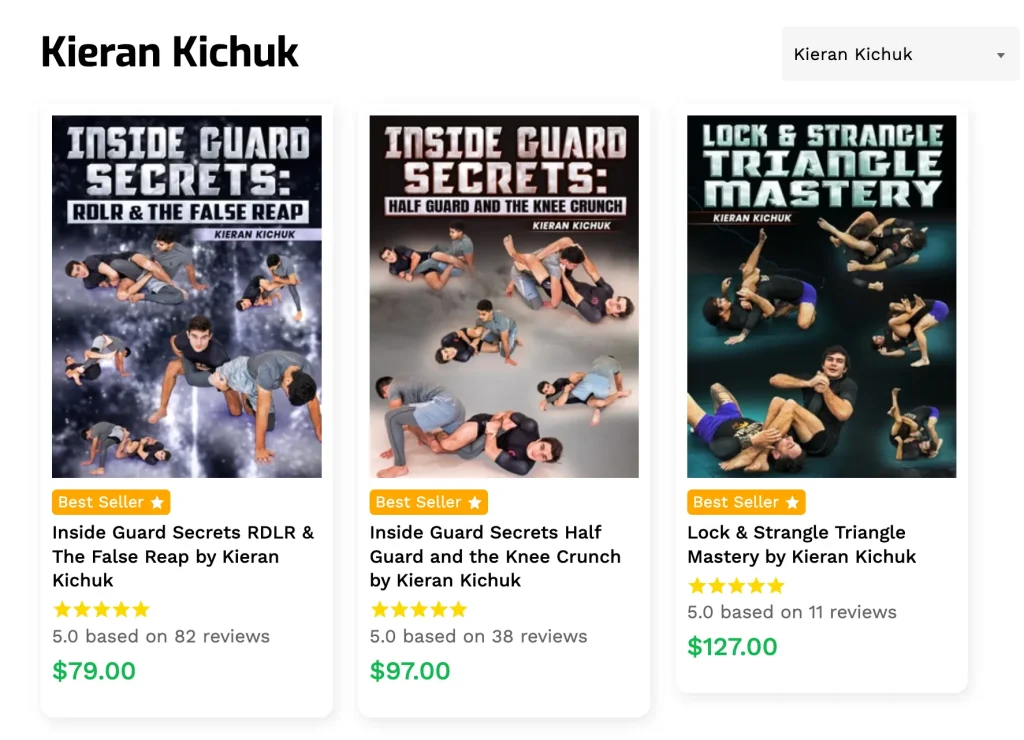Click star ratings under Triangle Mastery product
Screen dimensions: 1024x740
tap(736, 586)
